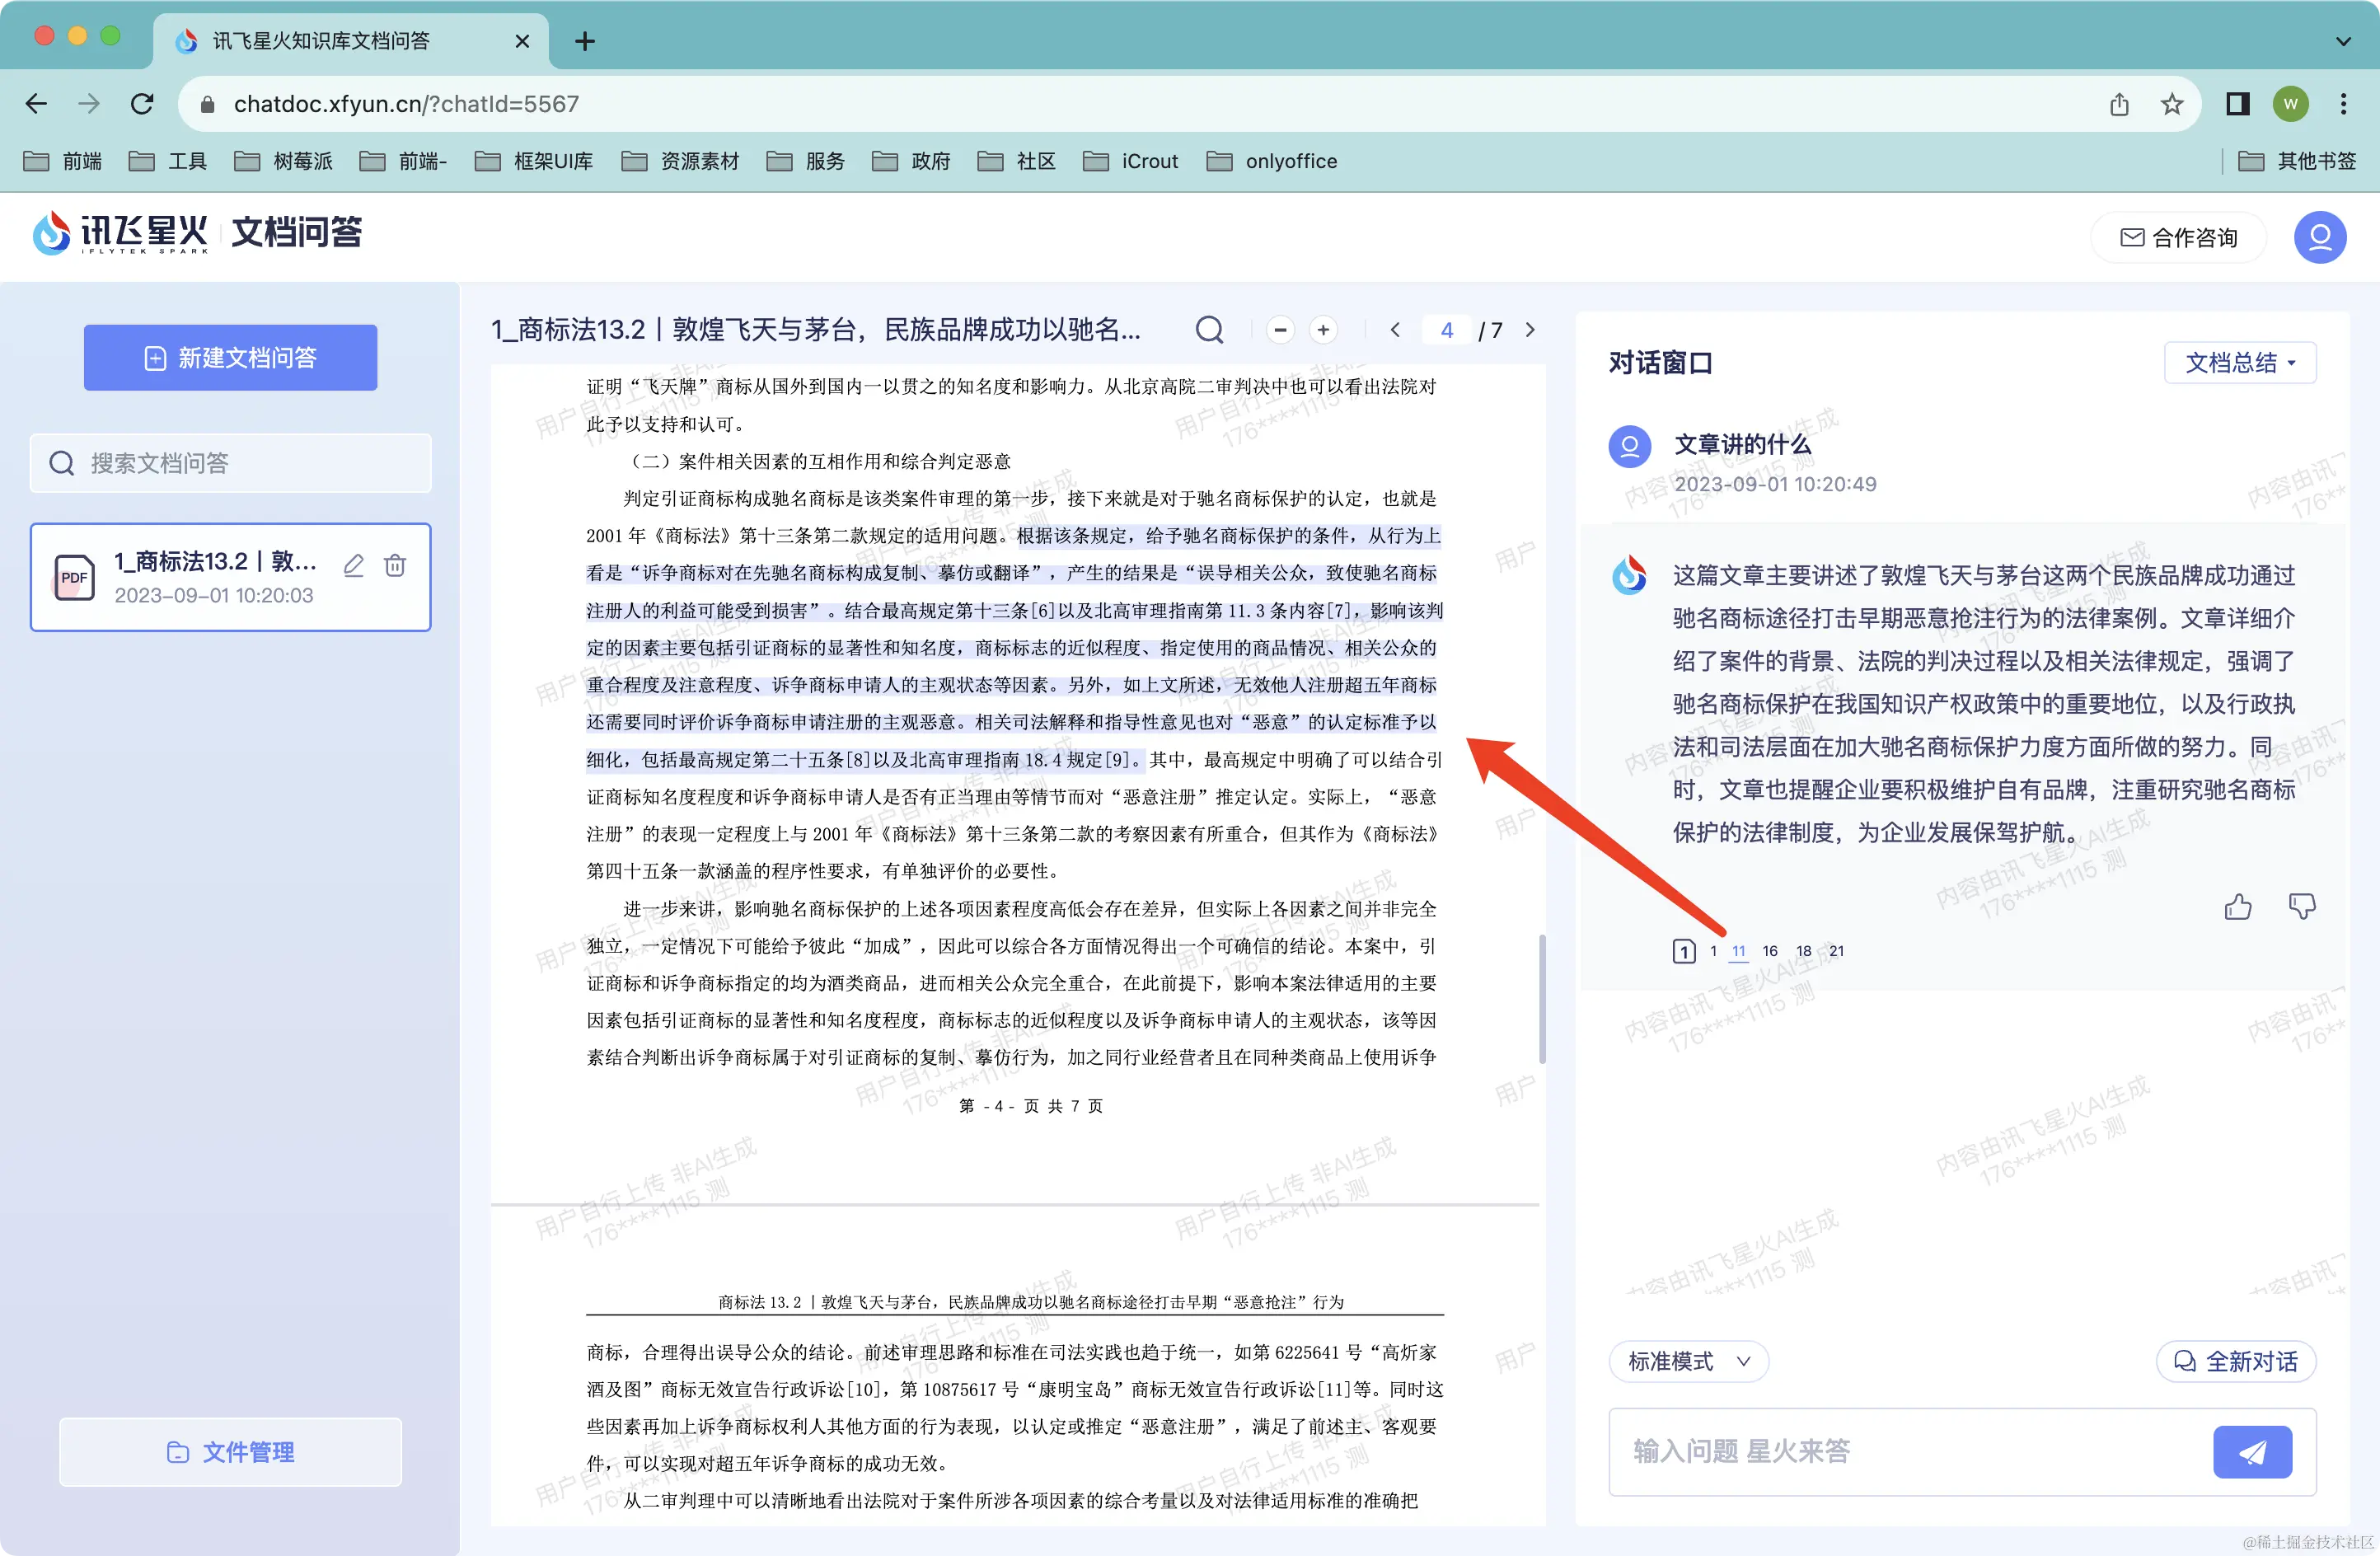
Task: Go to the previous PDF page
Action: [1395, 329]
